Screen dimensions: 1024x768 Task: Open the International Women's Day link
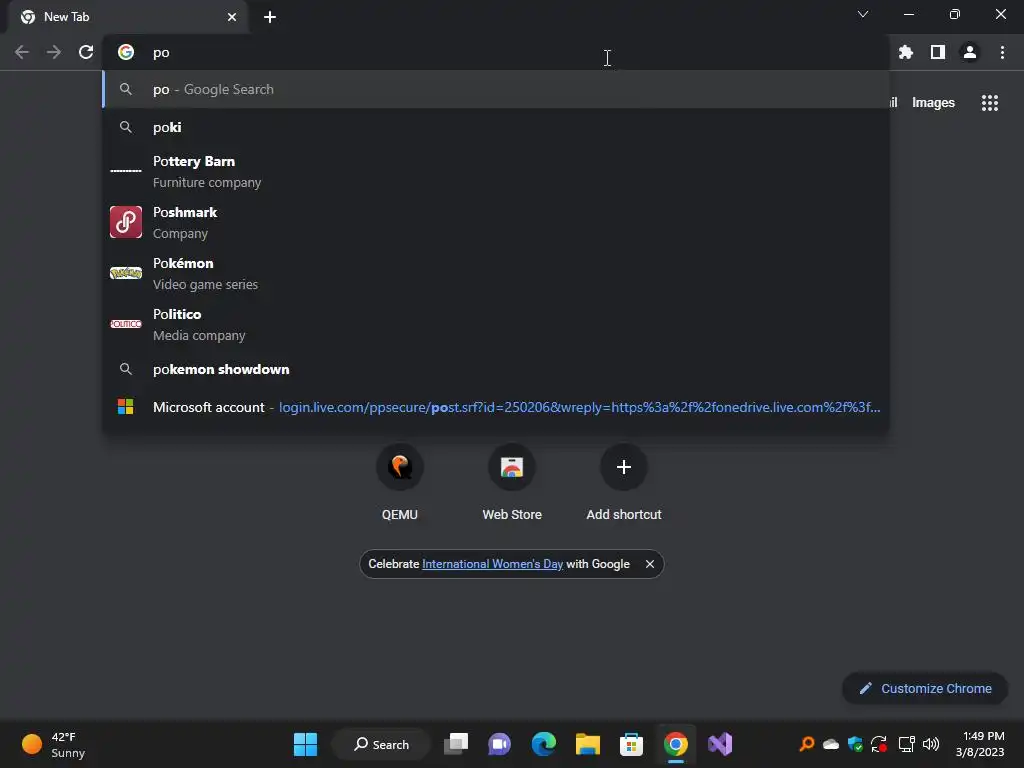click(x=492, y=564)
